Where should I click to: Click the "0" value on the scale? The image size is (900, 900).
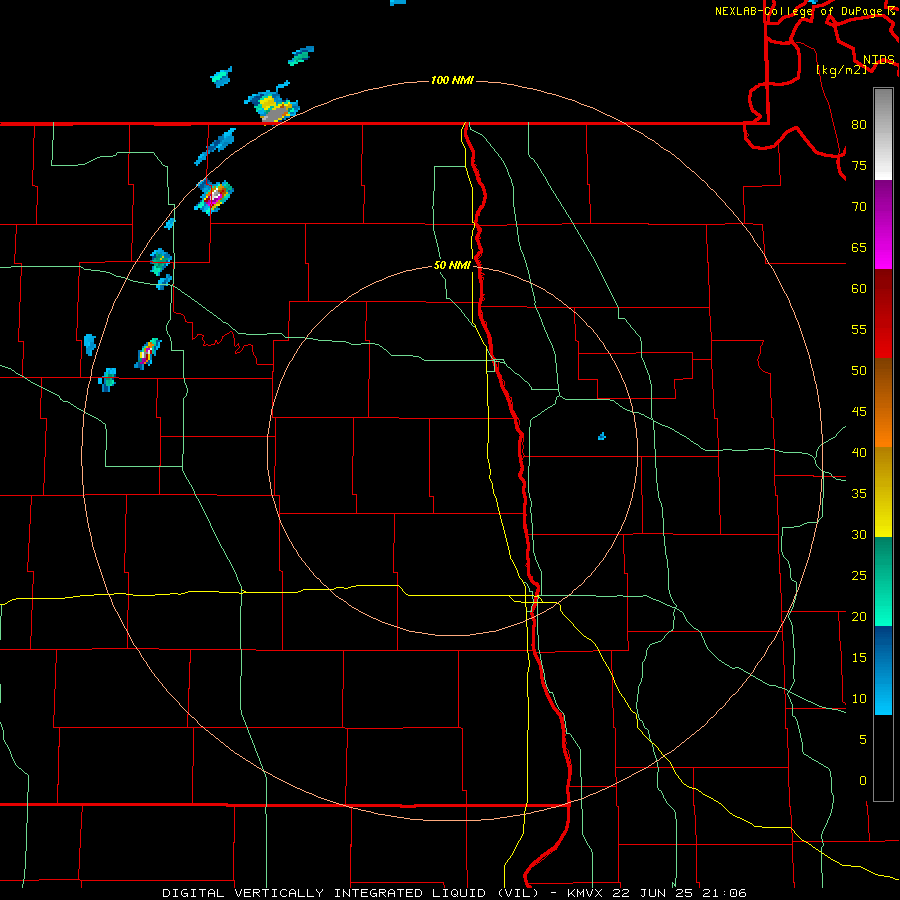coord(863,781)
